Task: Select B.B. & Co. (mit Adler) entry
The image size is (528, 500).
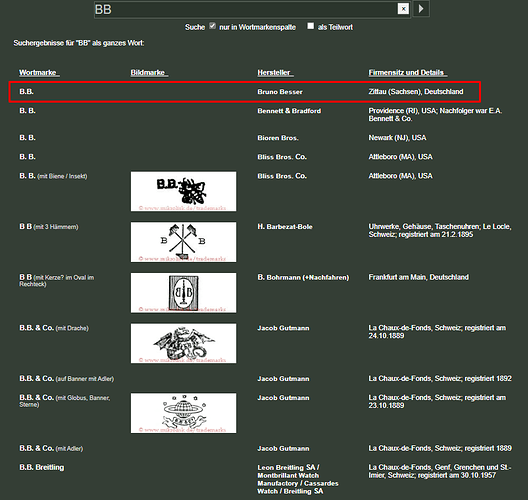Action: pyautogui.click(x=51, y=448)
